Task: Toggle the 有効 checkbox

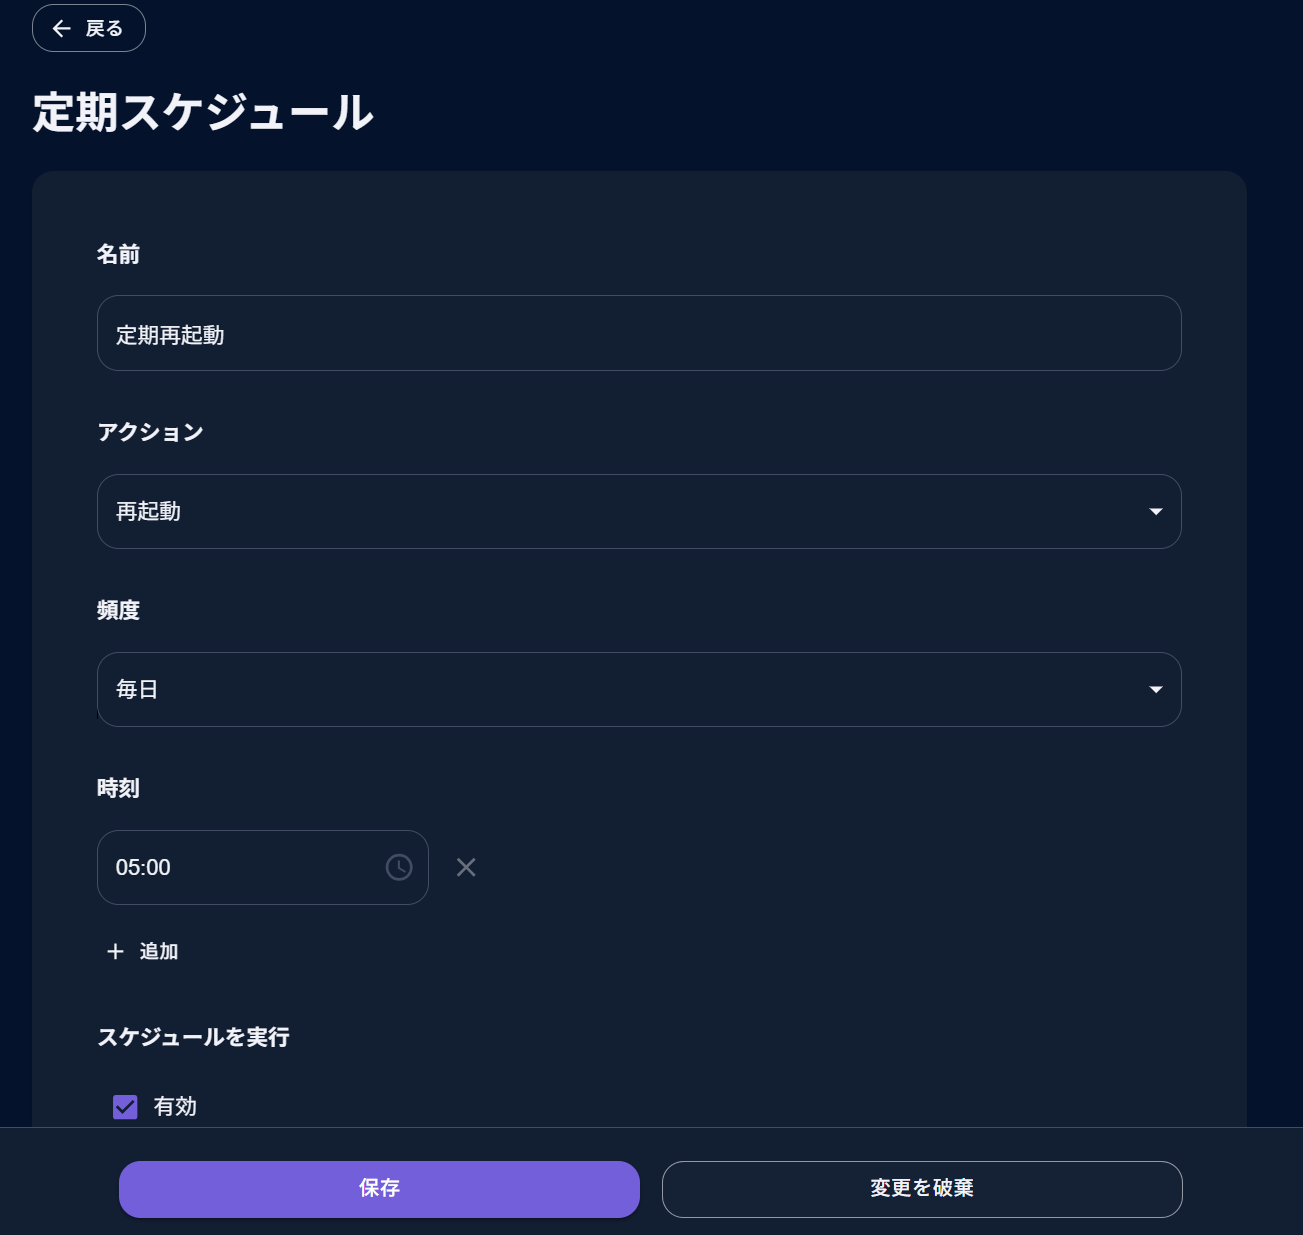Action: (125, 1106)
